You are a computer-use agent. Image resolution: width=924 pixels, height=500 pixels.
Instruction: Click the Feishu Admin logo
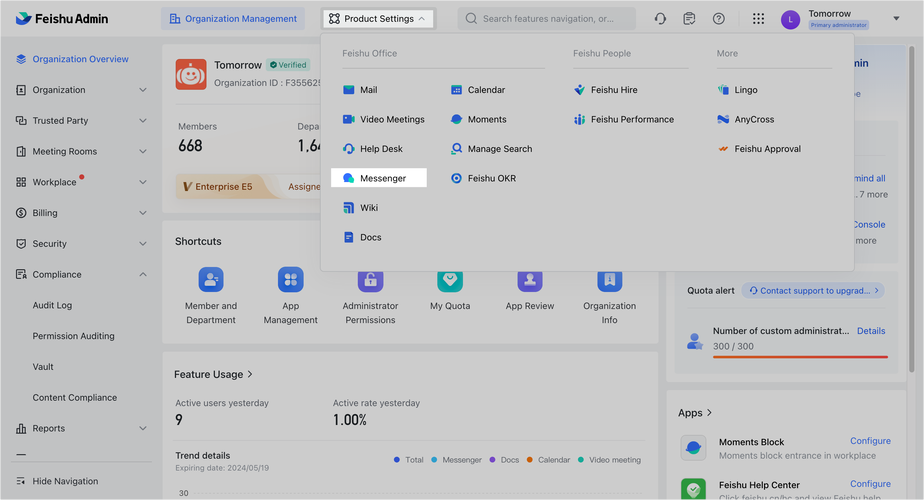[61, 19]
